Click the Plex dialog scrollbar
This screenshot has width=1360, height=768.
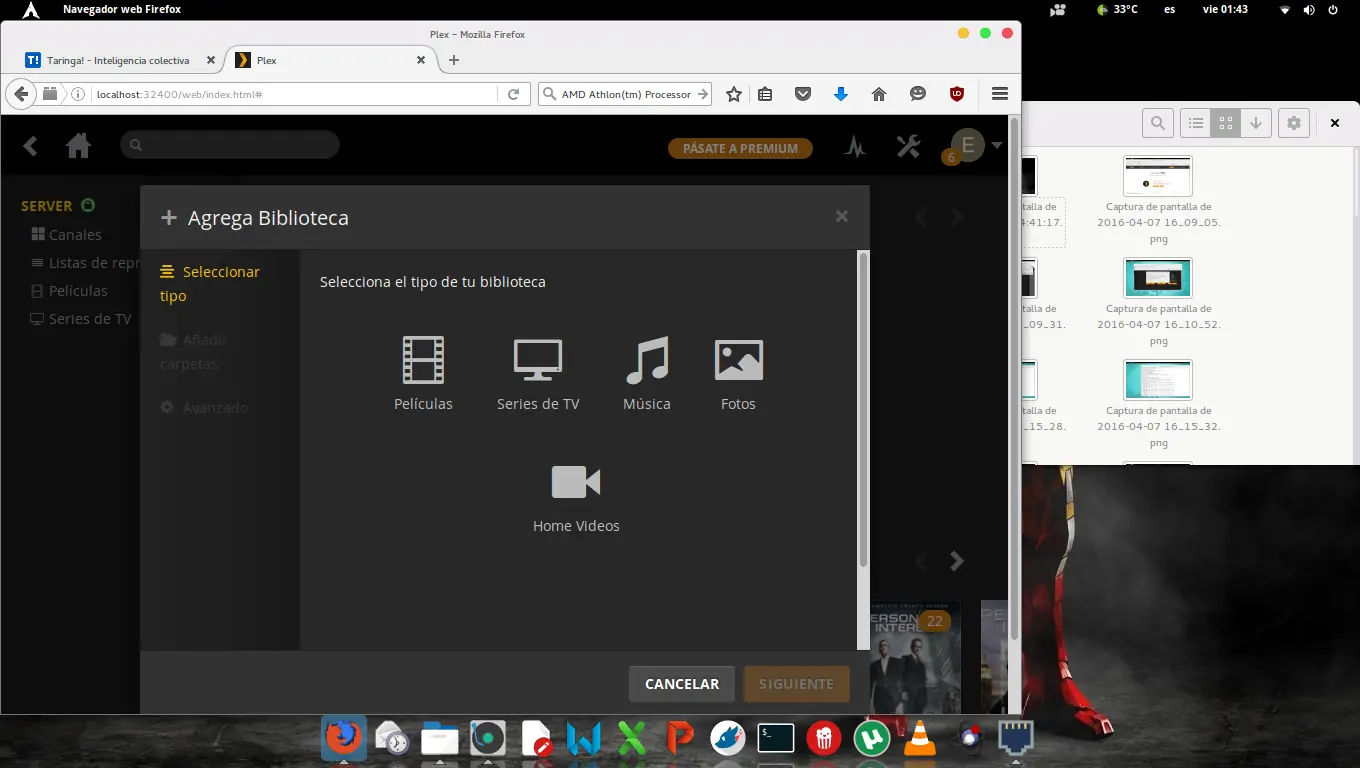tap(864, 410)
